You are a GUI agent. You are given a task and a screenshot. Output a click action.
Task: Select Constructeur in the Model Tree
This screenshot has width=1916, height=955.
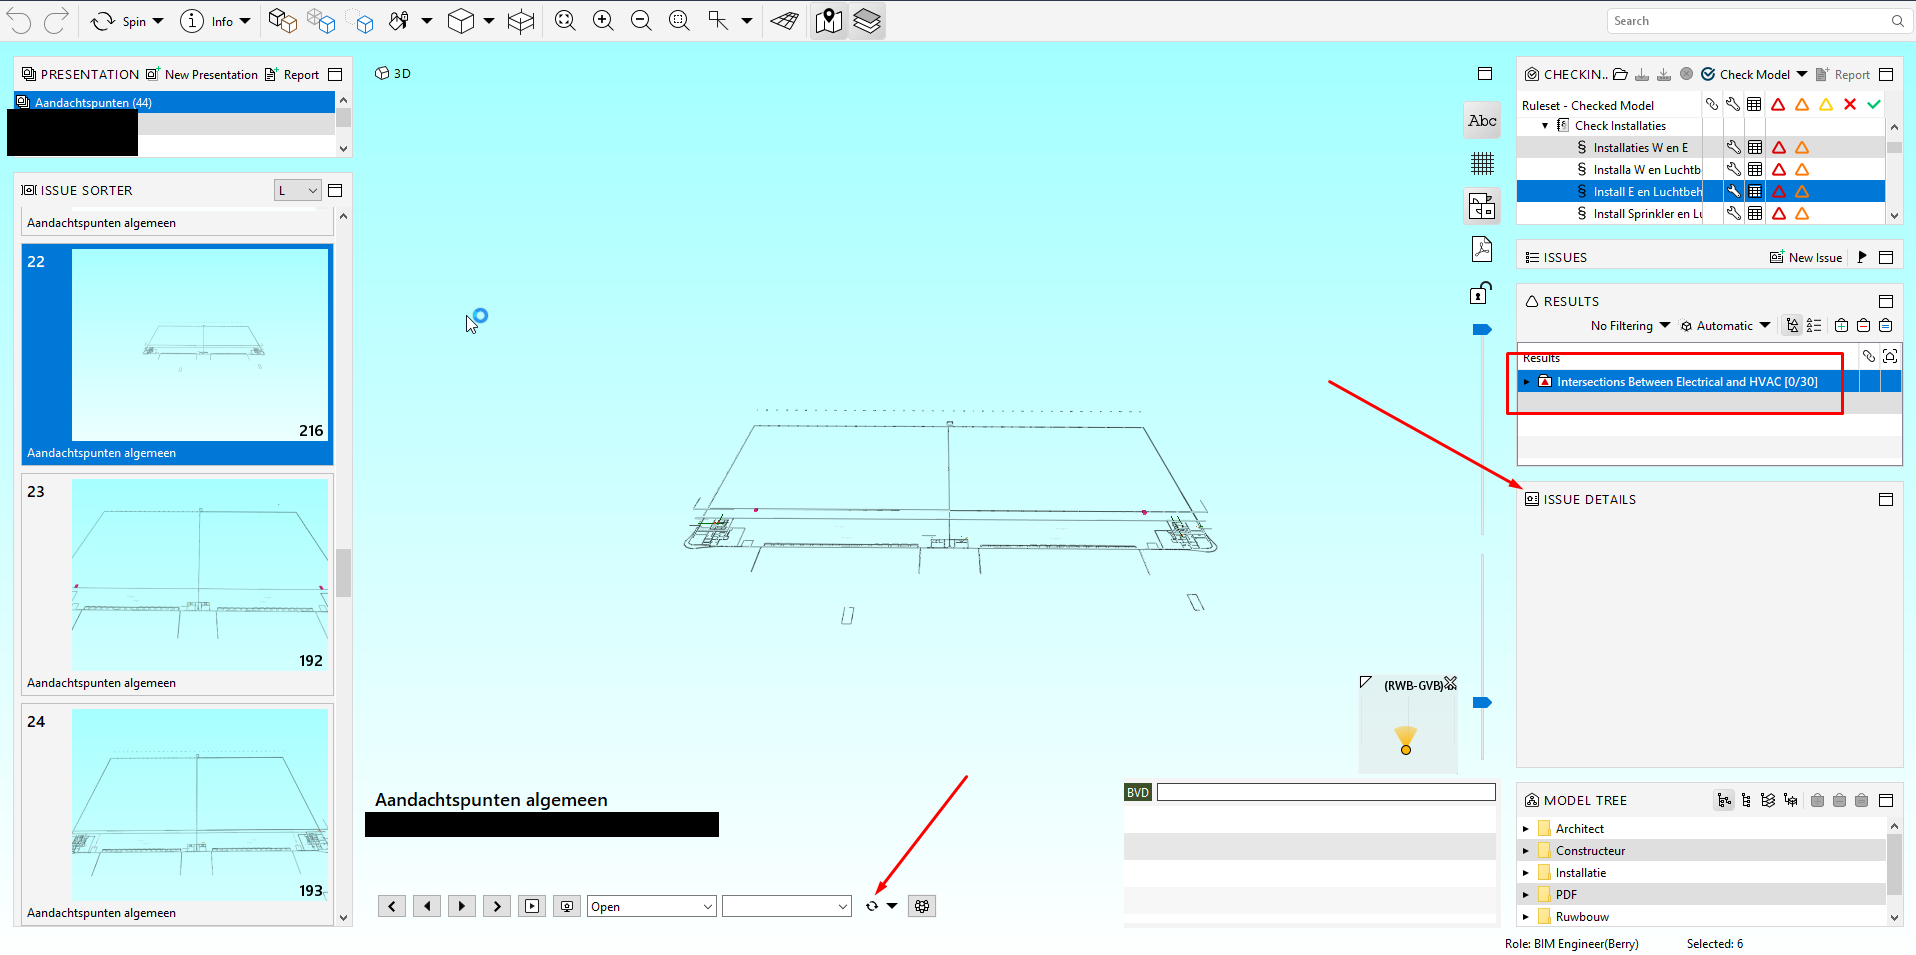(1590, 851)
